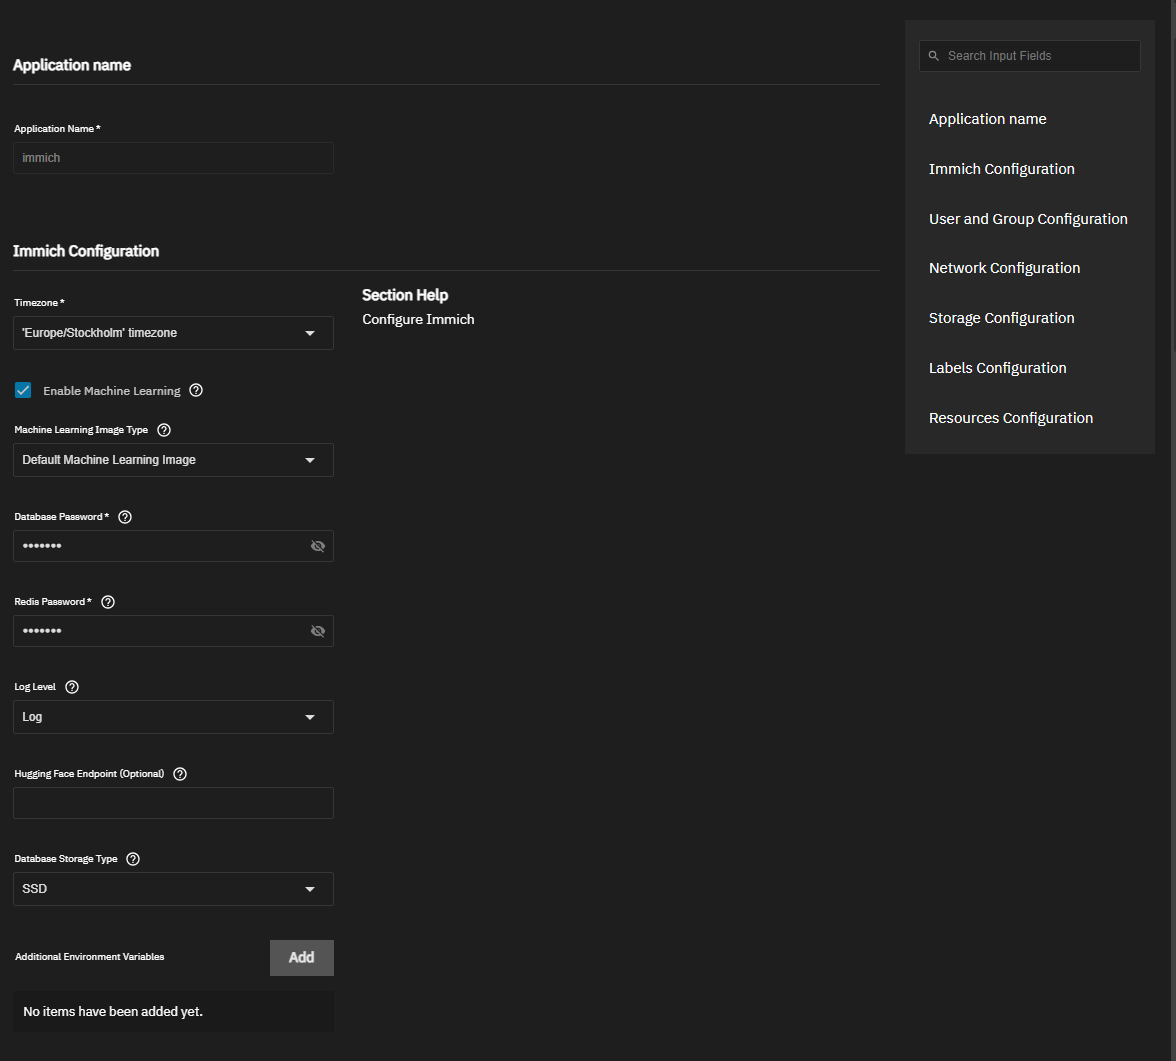Open the Timezone dropdown

(x=173, y=333)
